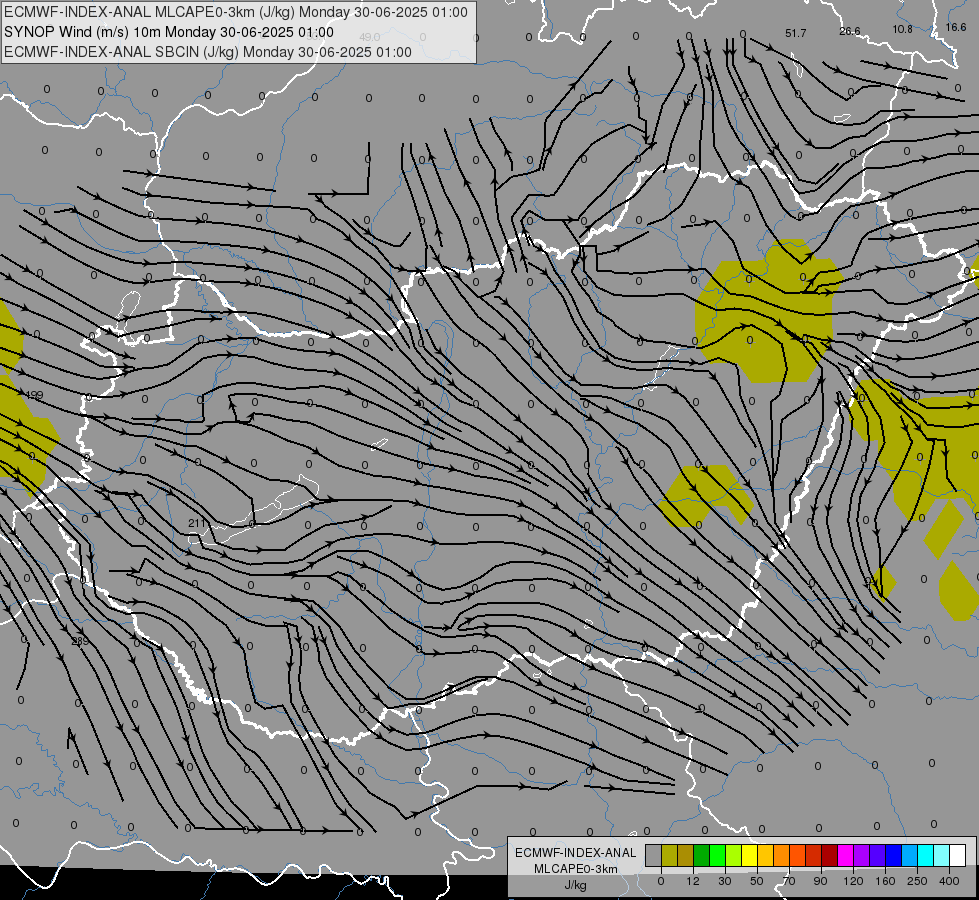Click the legend tick label 160
Viewport: 979px width, 900px height.
pos(885,881)
